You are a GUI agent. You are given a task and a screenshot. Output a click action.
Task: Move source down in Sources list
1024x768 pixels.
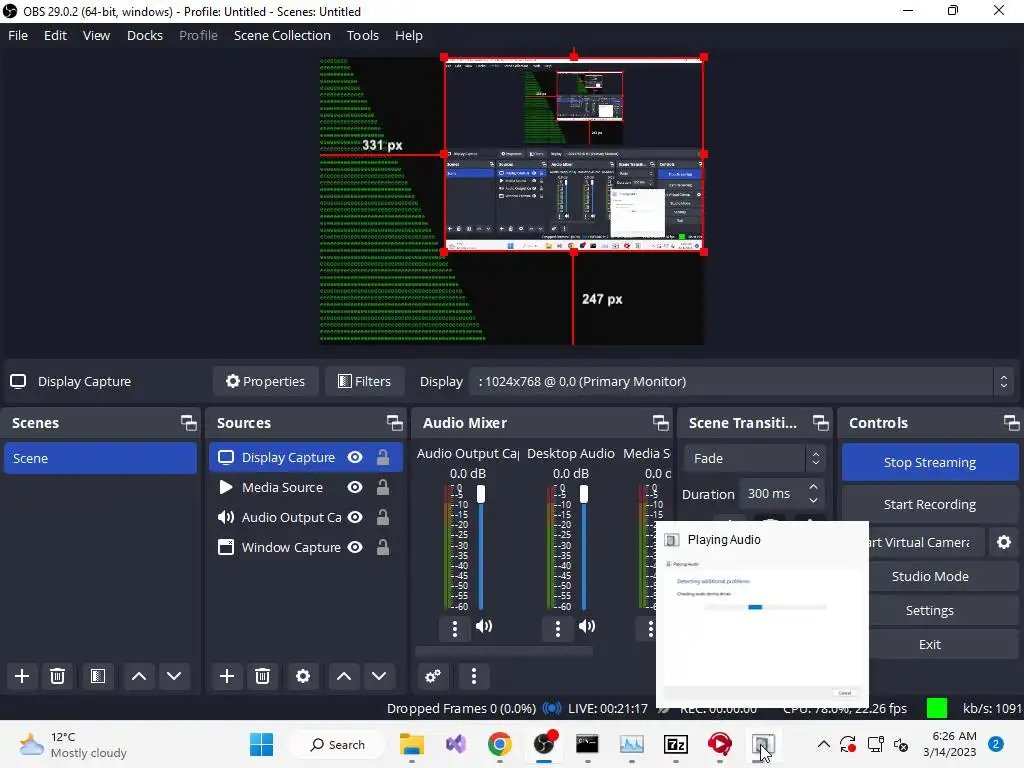coord(379,676)
